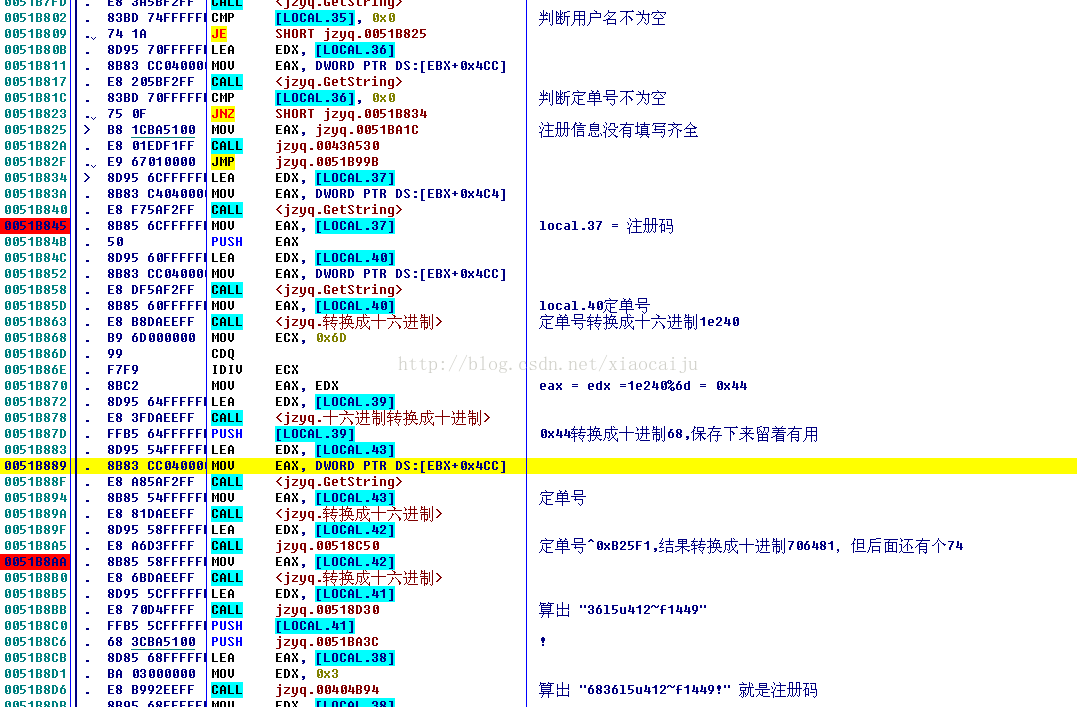Click address 0051B8D6 in the address column
This screenshot has height=707, width=1077.
point(36,689)
